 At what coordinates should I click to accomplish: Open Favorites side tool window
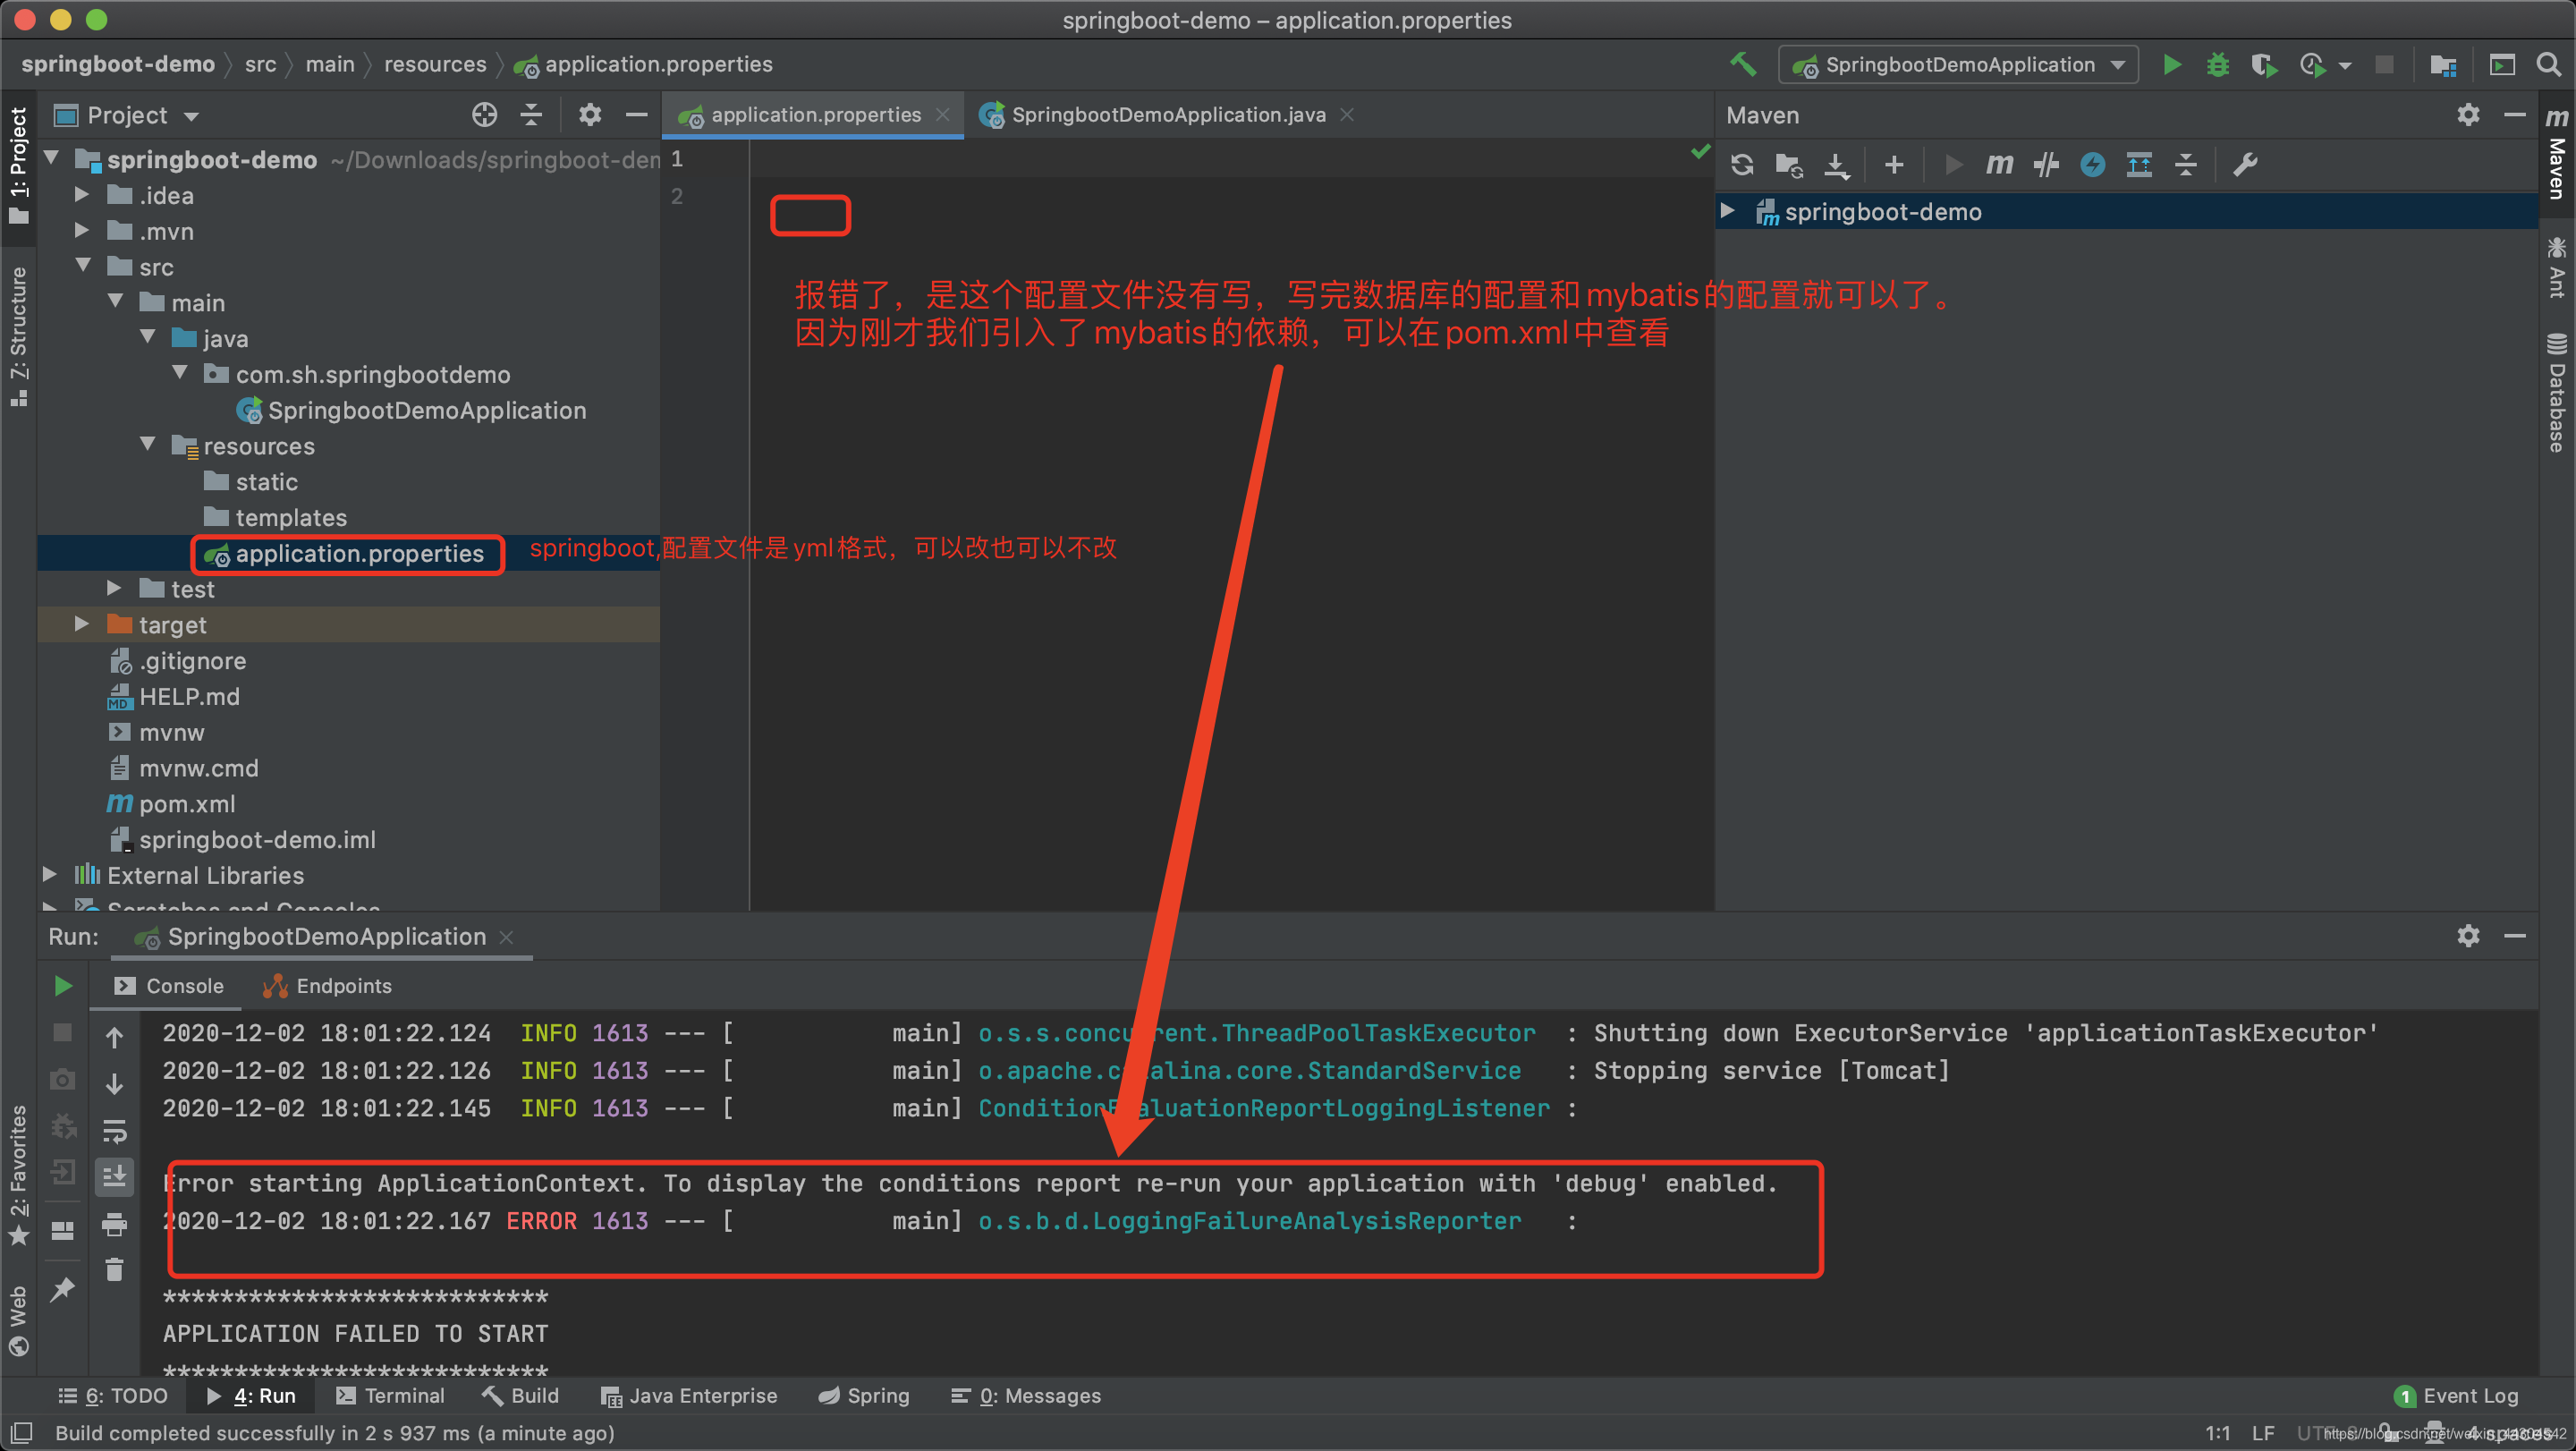(x=18, y=1175)
